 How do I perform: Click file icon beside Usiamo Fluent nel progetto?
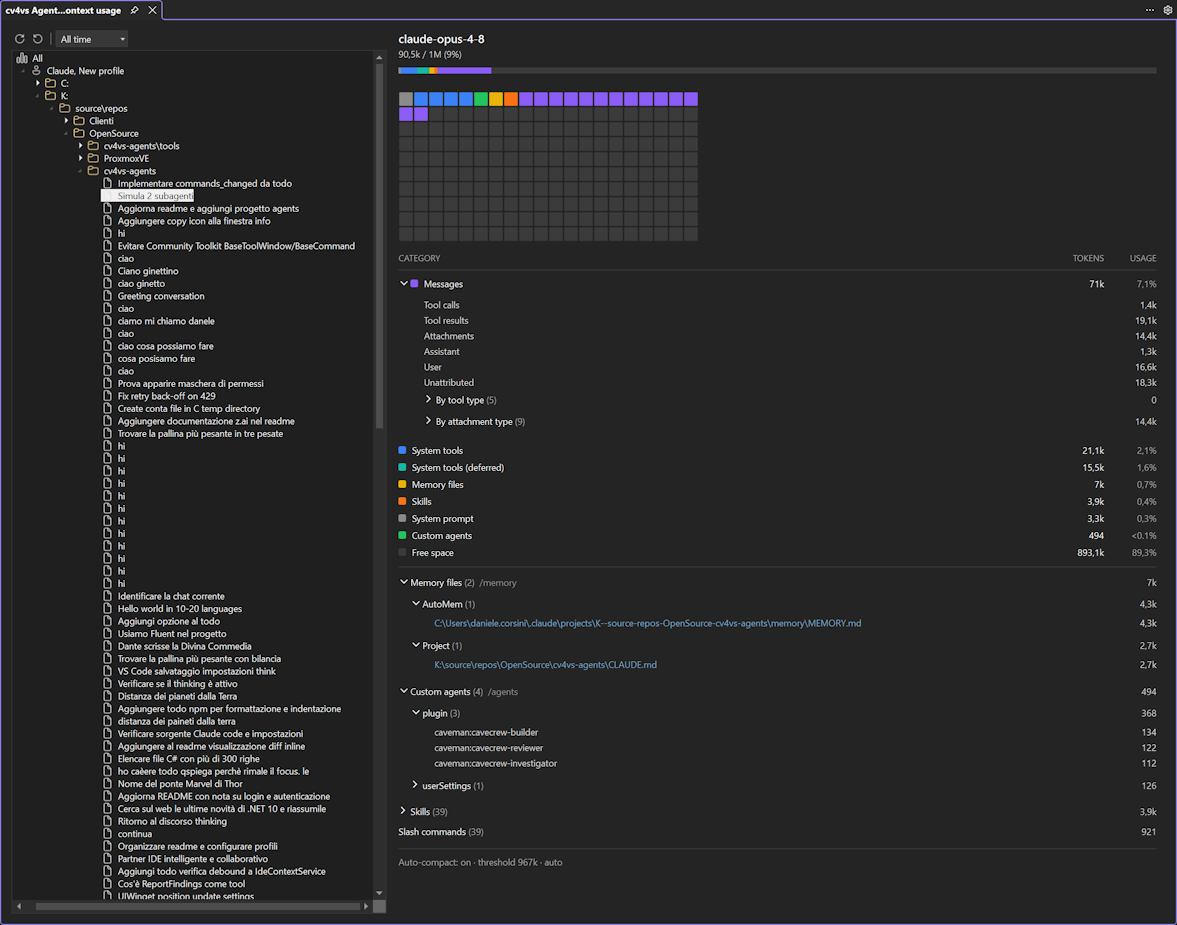tap(107, 634)
